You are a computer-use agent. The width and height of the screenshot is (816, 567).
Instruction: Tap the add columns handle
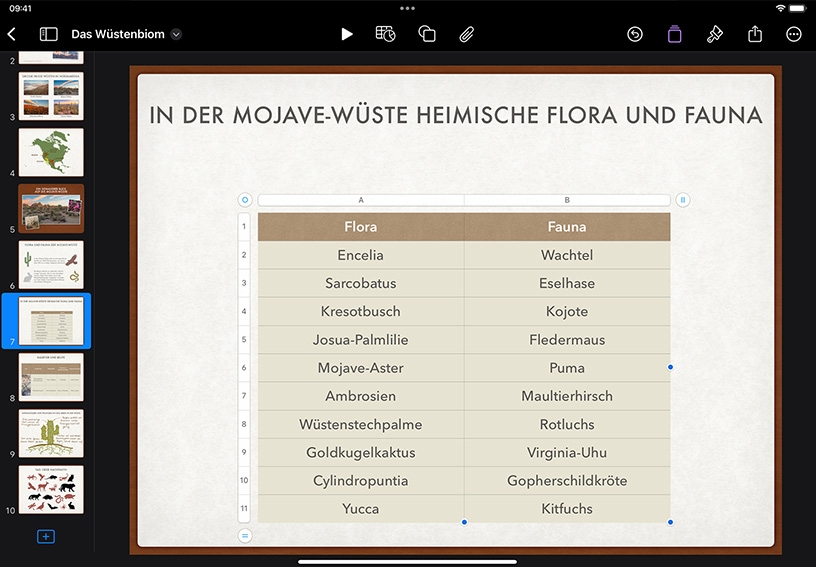[x=683, y=200]
